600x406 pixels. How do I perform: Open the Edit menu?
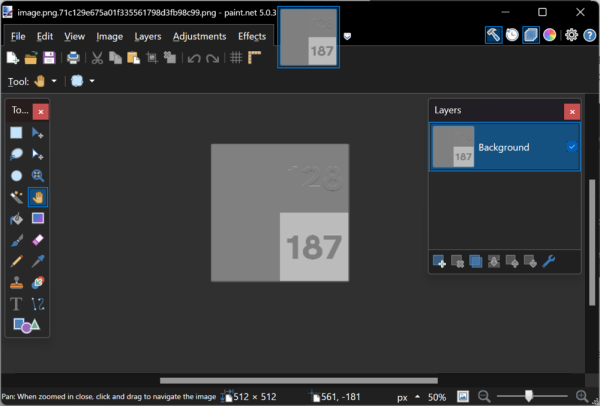coord(45,36)
